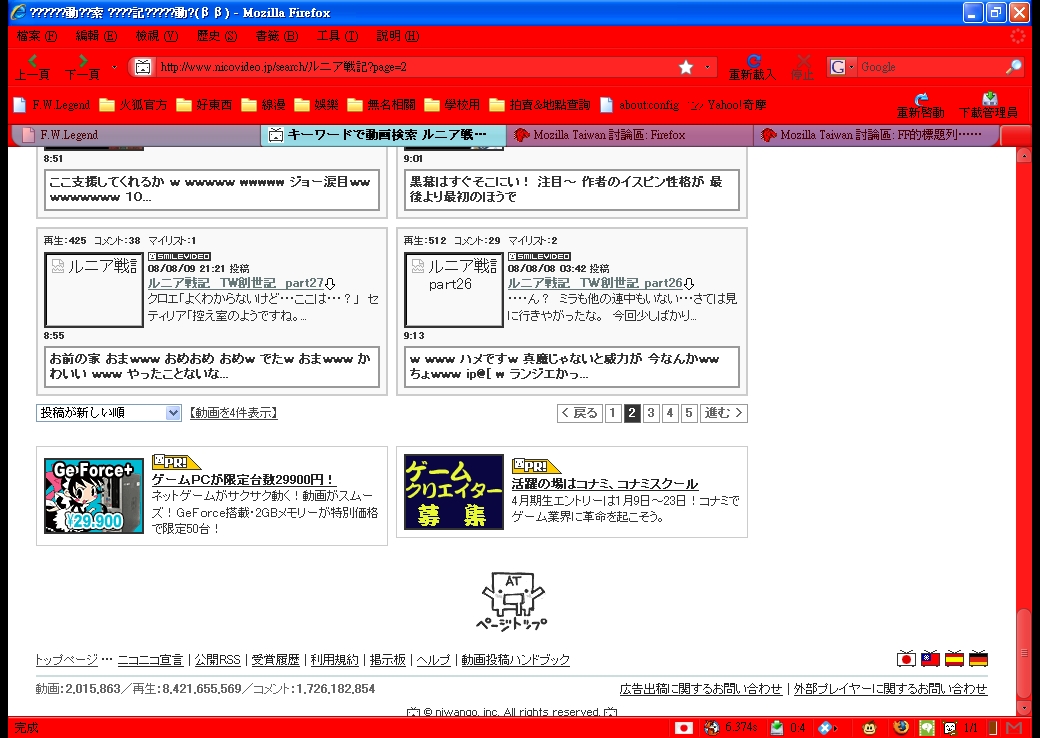The image size is (1040, 738).
Task: Open the URL bar history dropdown arrow
Action: [x=709, y=67]
